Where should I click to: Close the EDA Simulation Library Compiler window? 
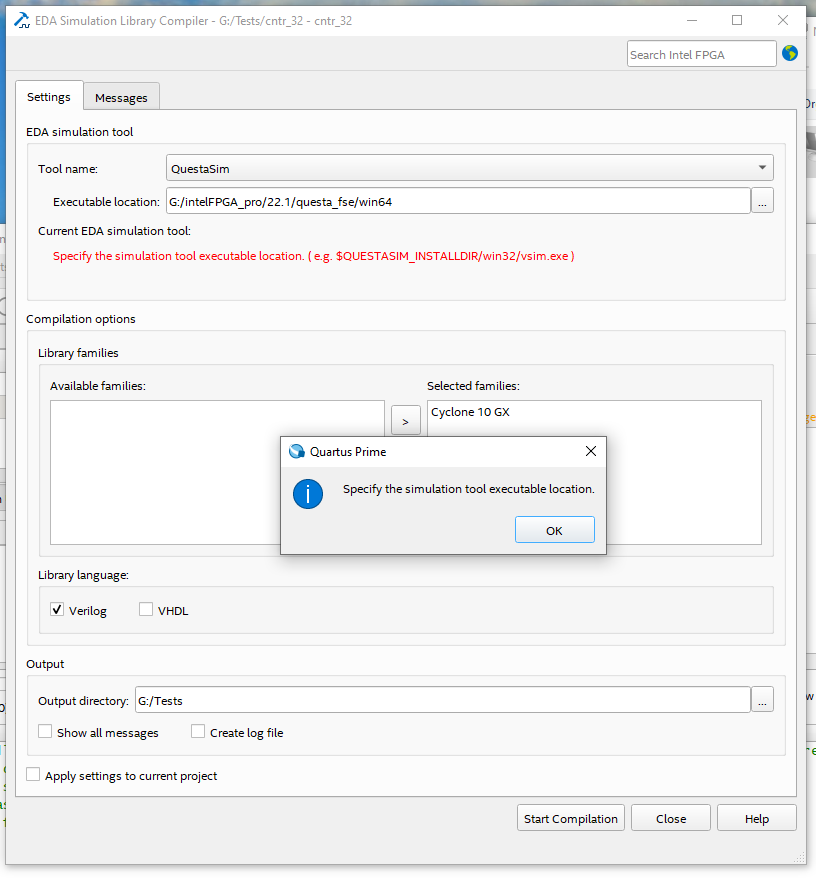pos(783,21)
